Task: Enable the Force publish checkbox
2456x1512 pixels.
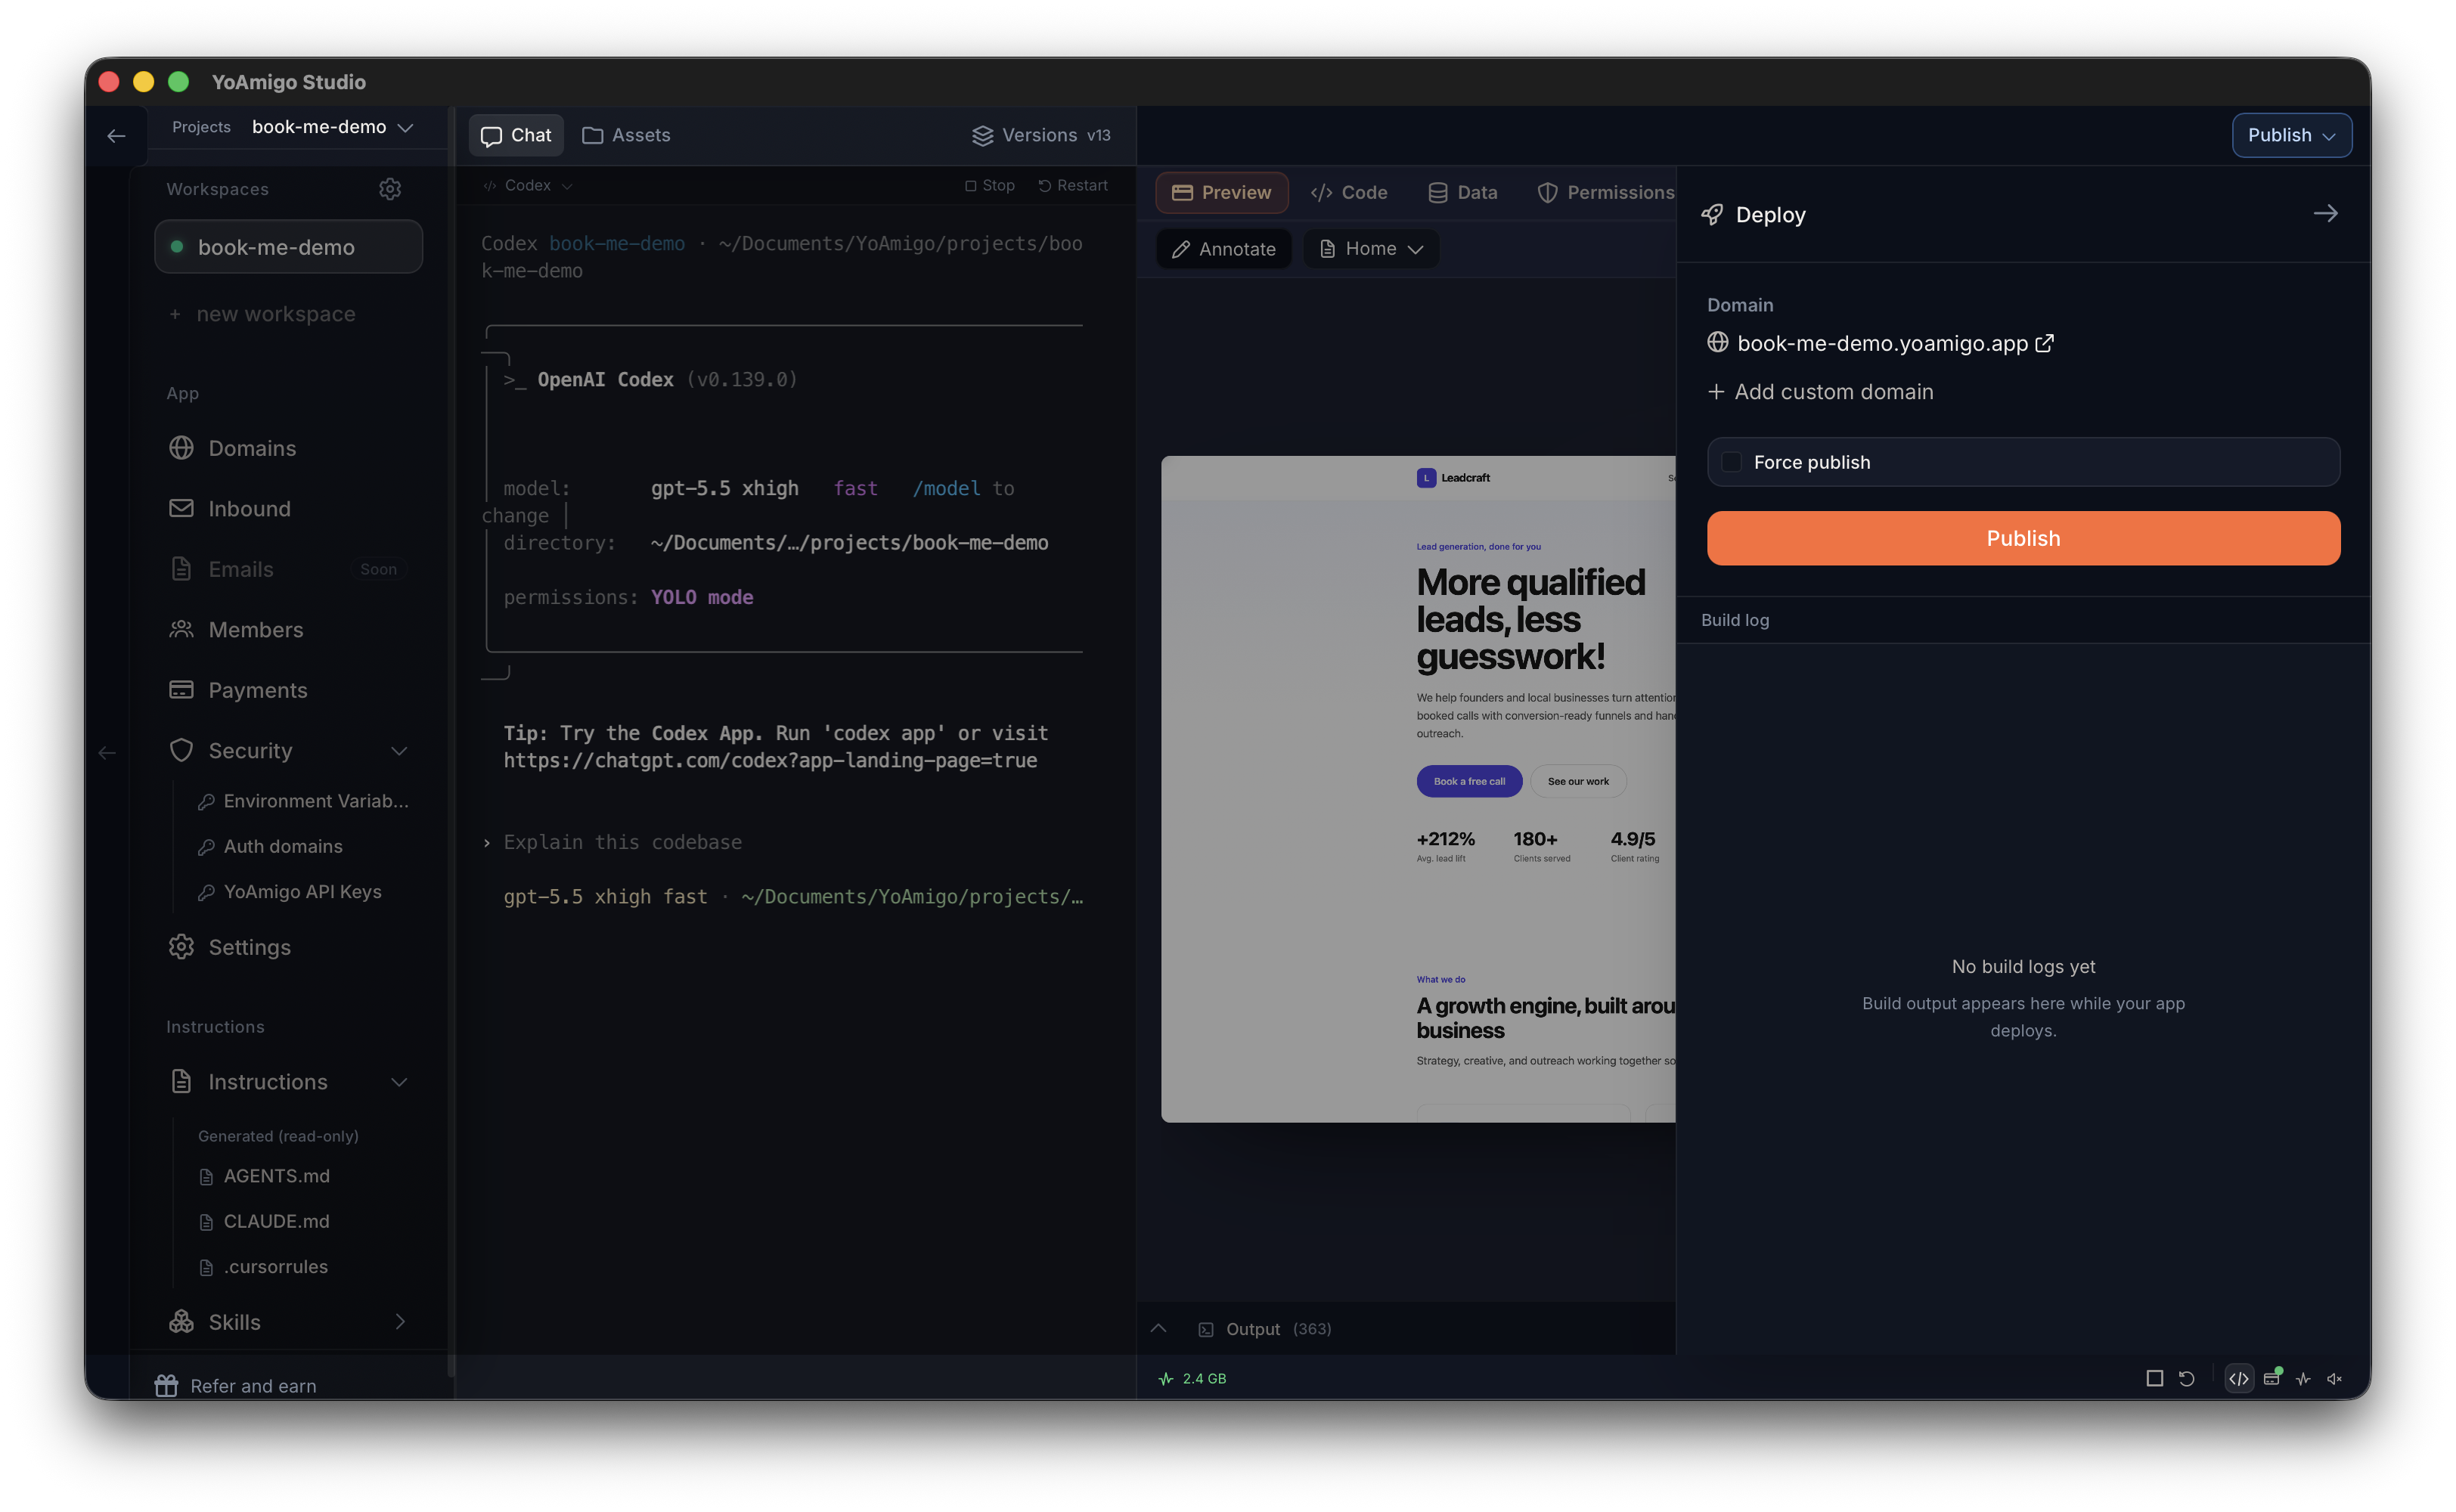Action: coord(1731,462)
